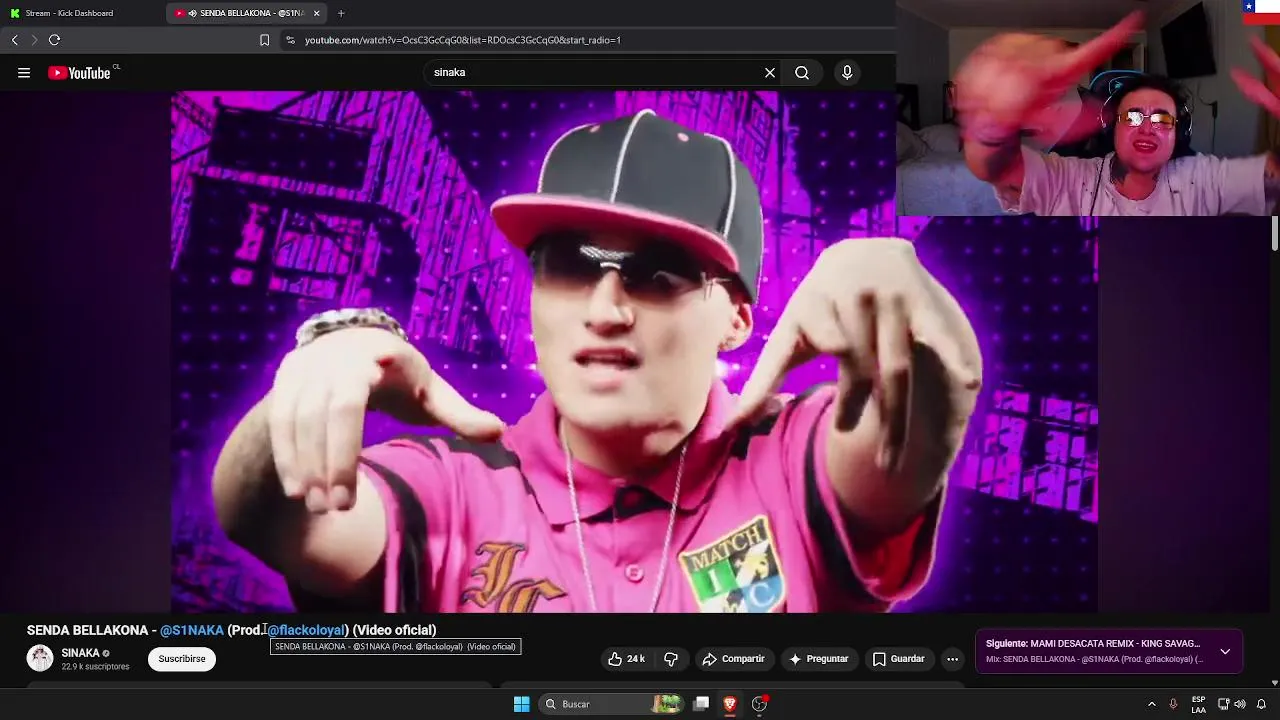Open Task View on the taskbar

(x=701, y=704)
